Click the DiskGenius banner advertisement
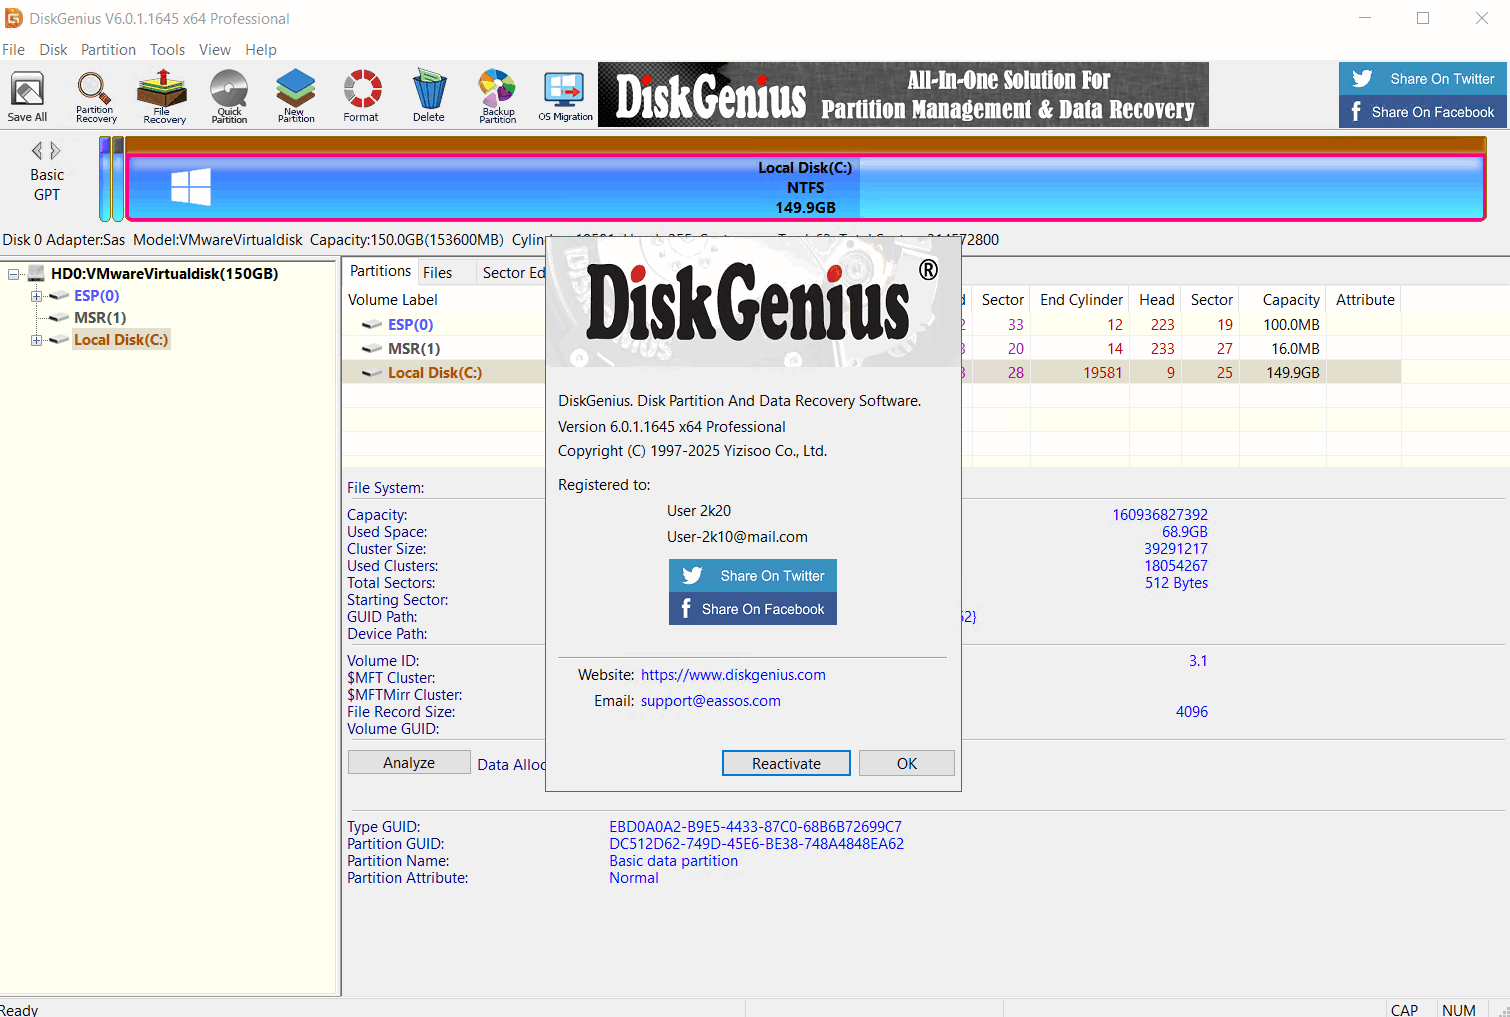 coord(903,95)
